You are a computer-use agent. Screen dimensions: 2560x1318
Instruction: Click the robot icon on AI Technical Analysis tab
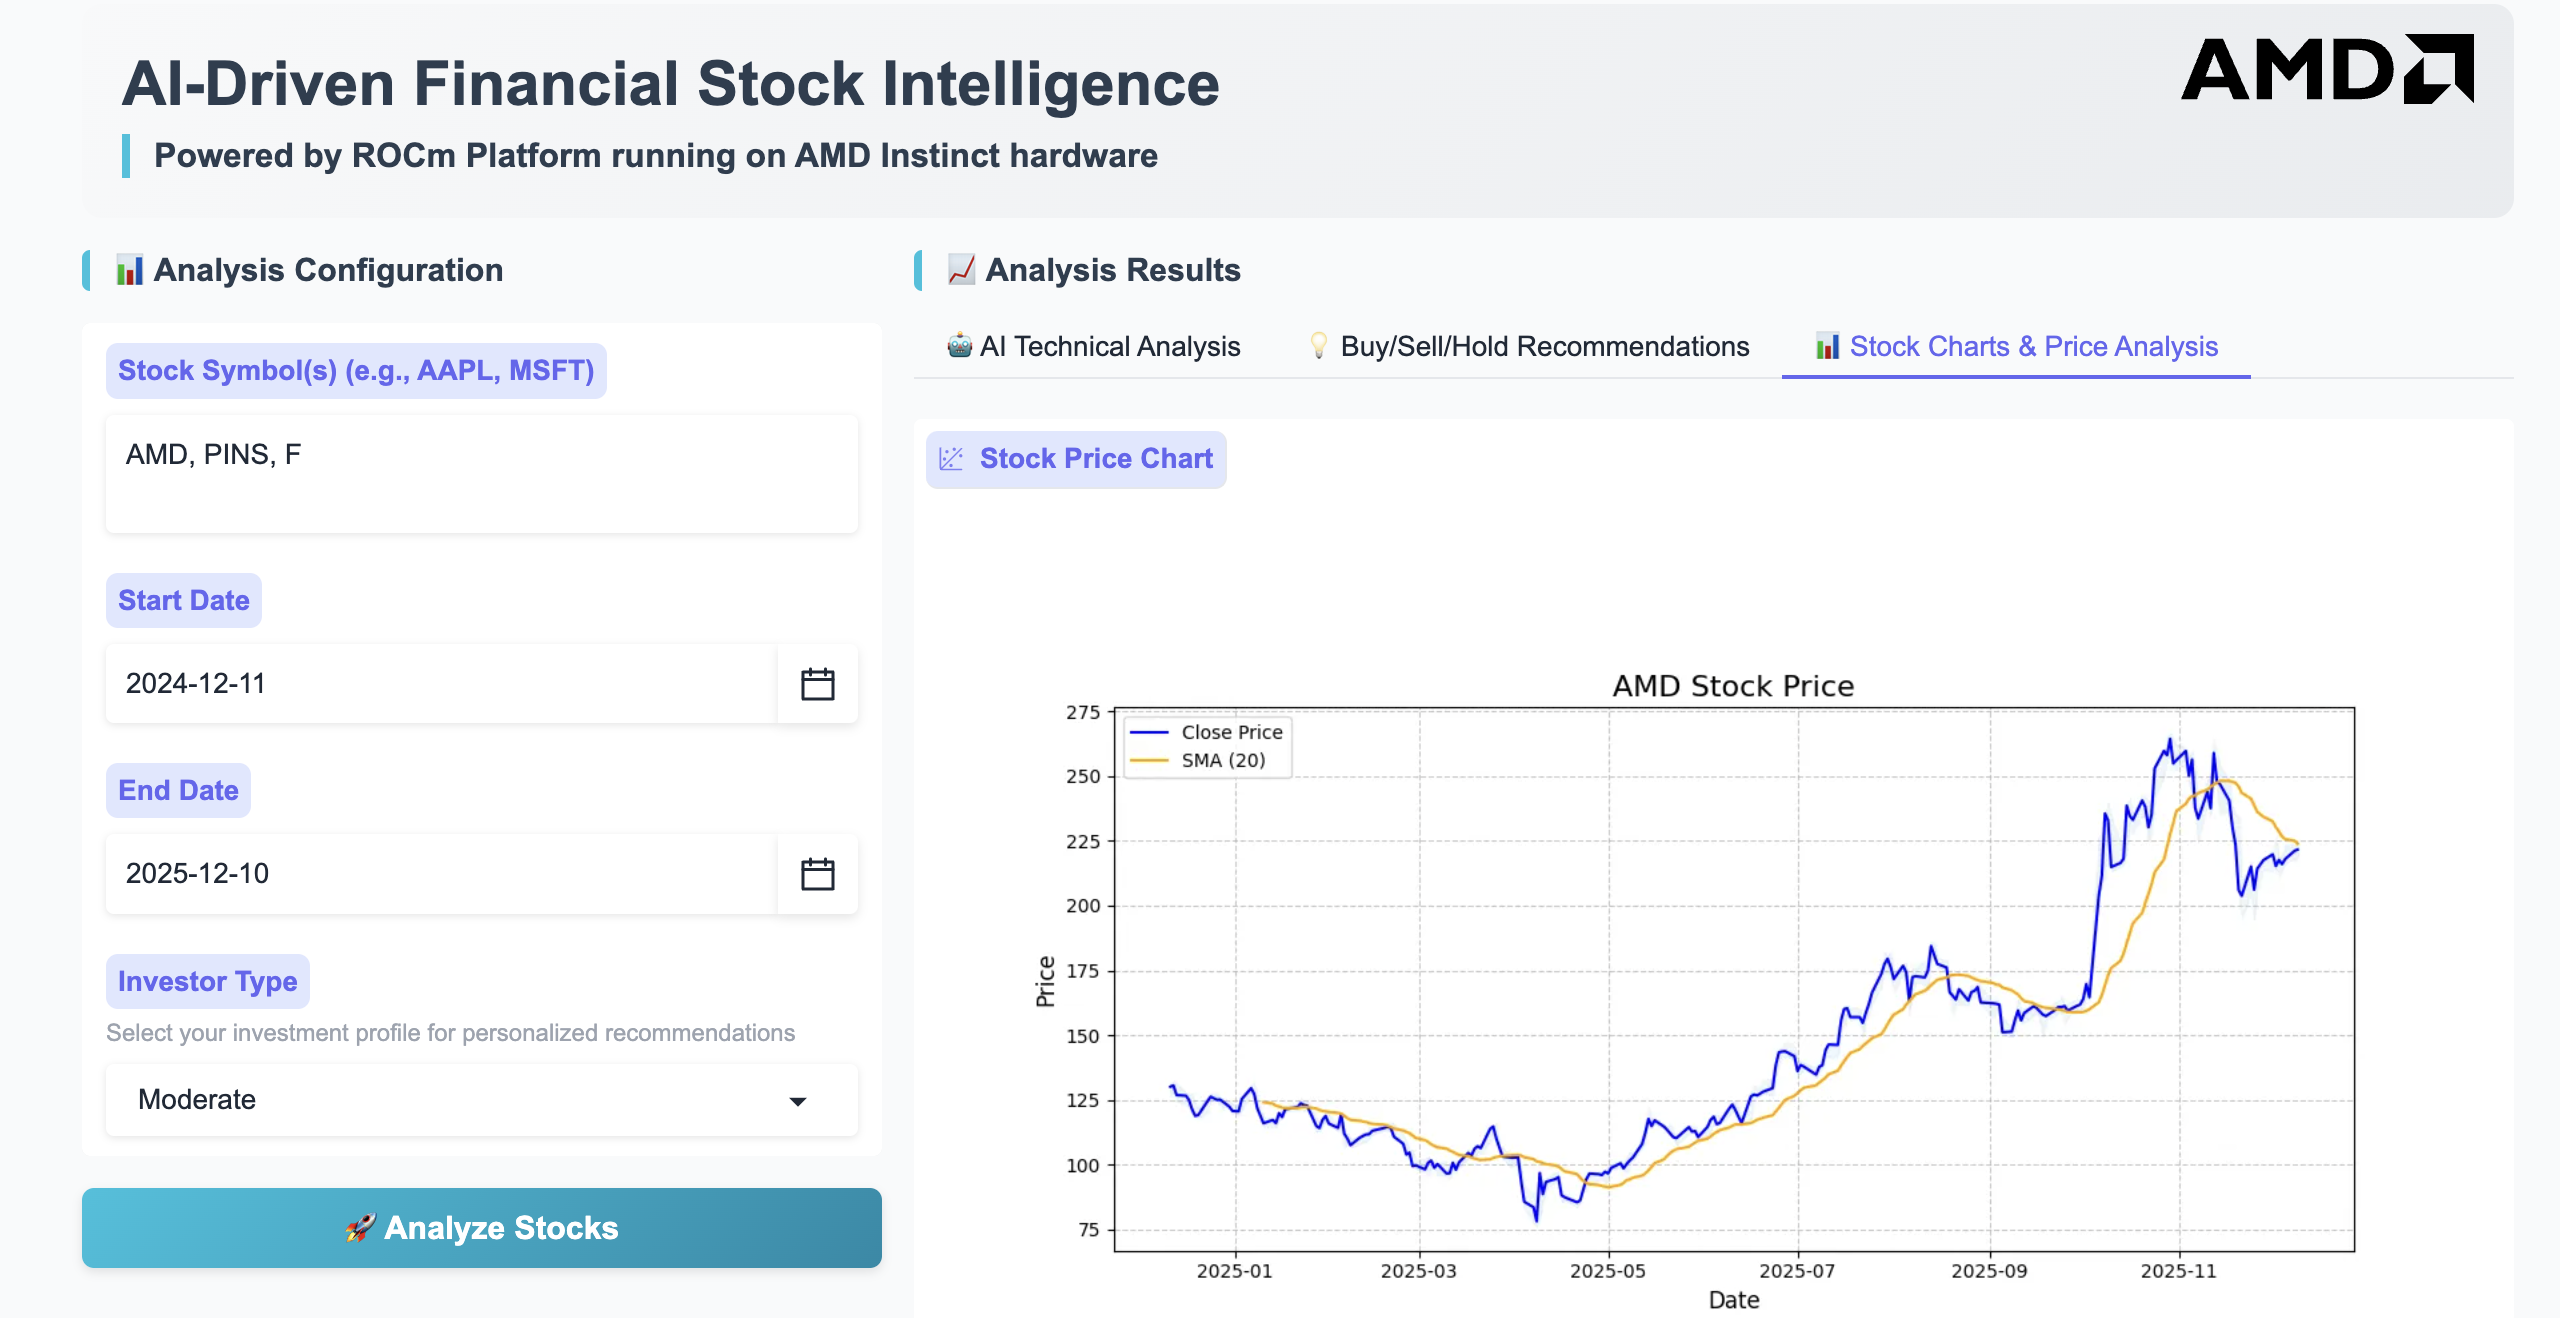(959, 346)
